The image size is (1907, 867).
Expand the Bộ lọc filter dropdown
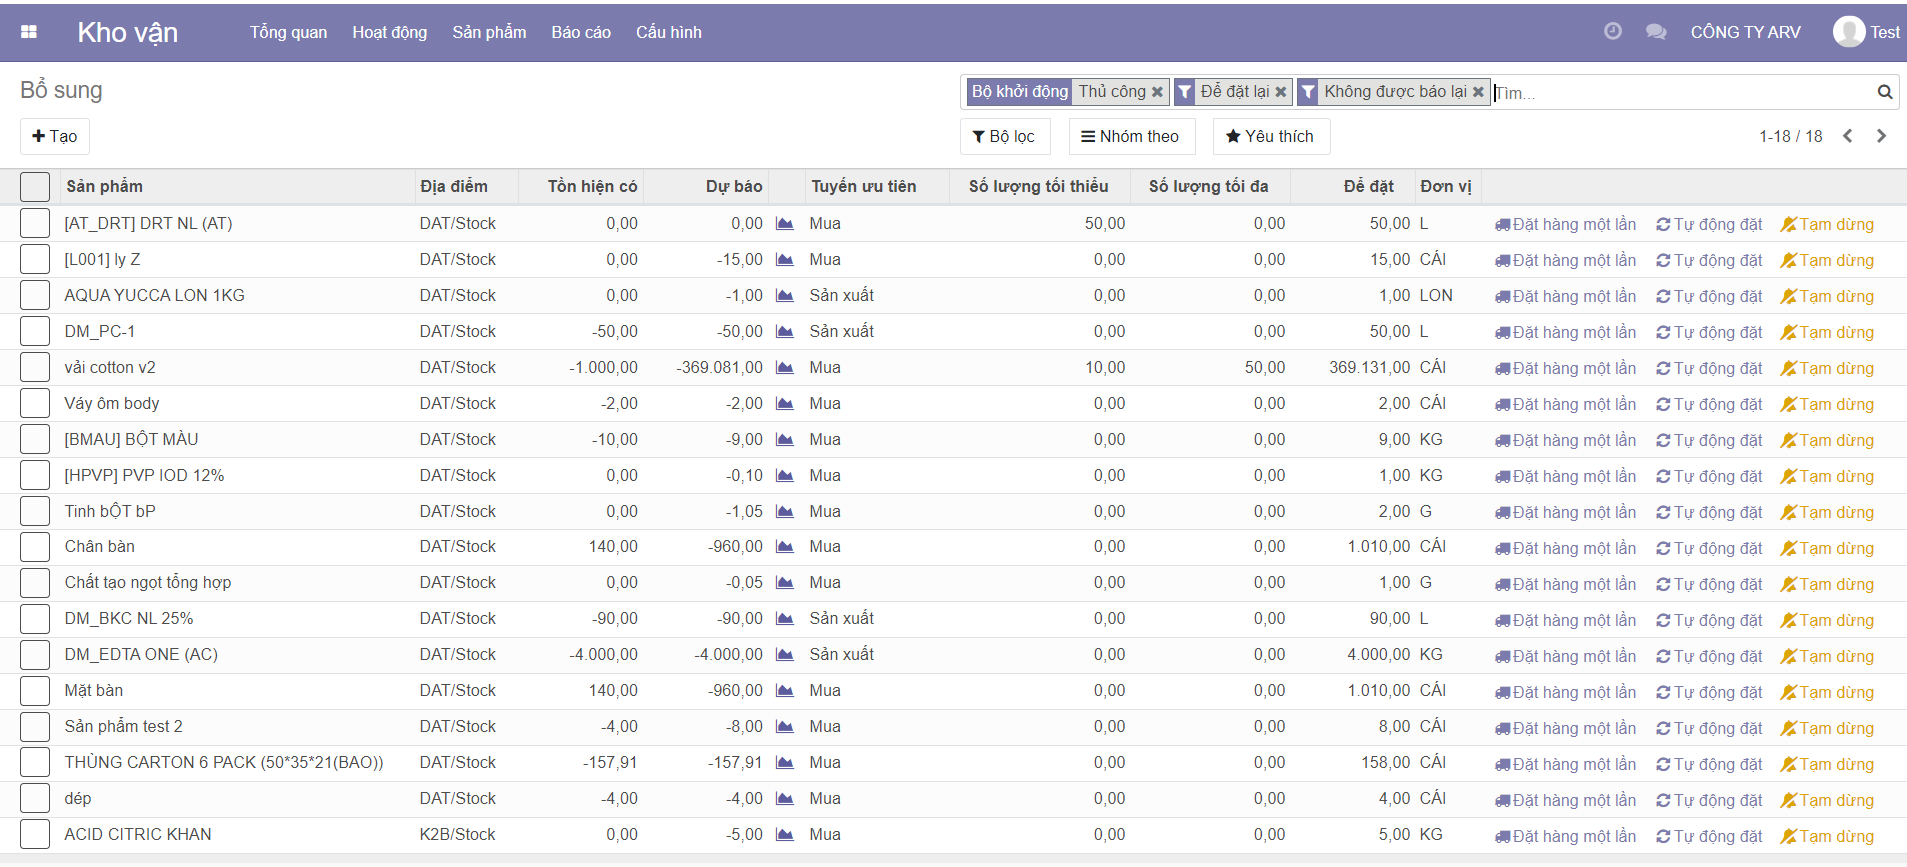[1004, 136]
